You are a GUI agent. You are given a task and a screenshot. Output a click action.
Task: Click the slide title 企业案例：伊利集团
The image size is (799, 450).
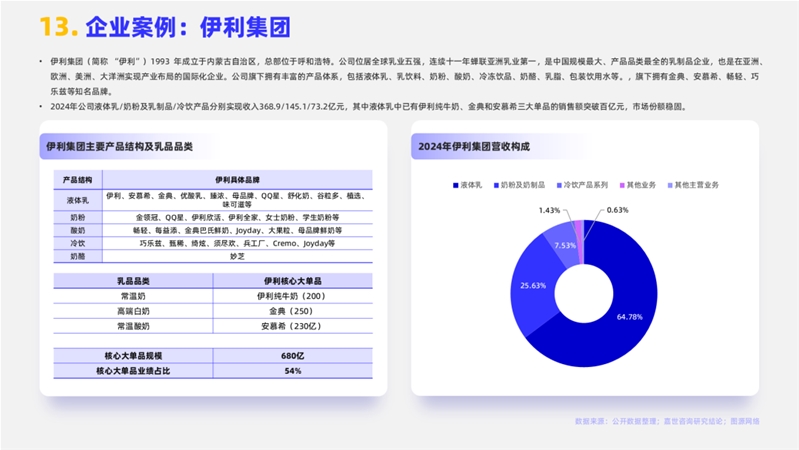point(188,27)
